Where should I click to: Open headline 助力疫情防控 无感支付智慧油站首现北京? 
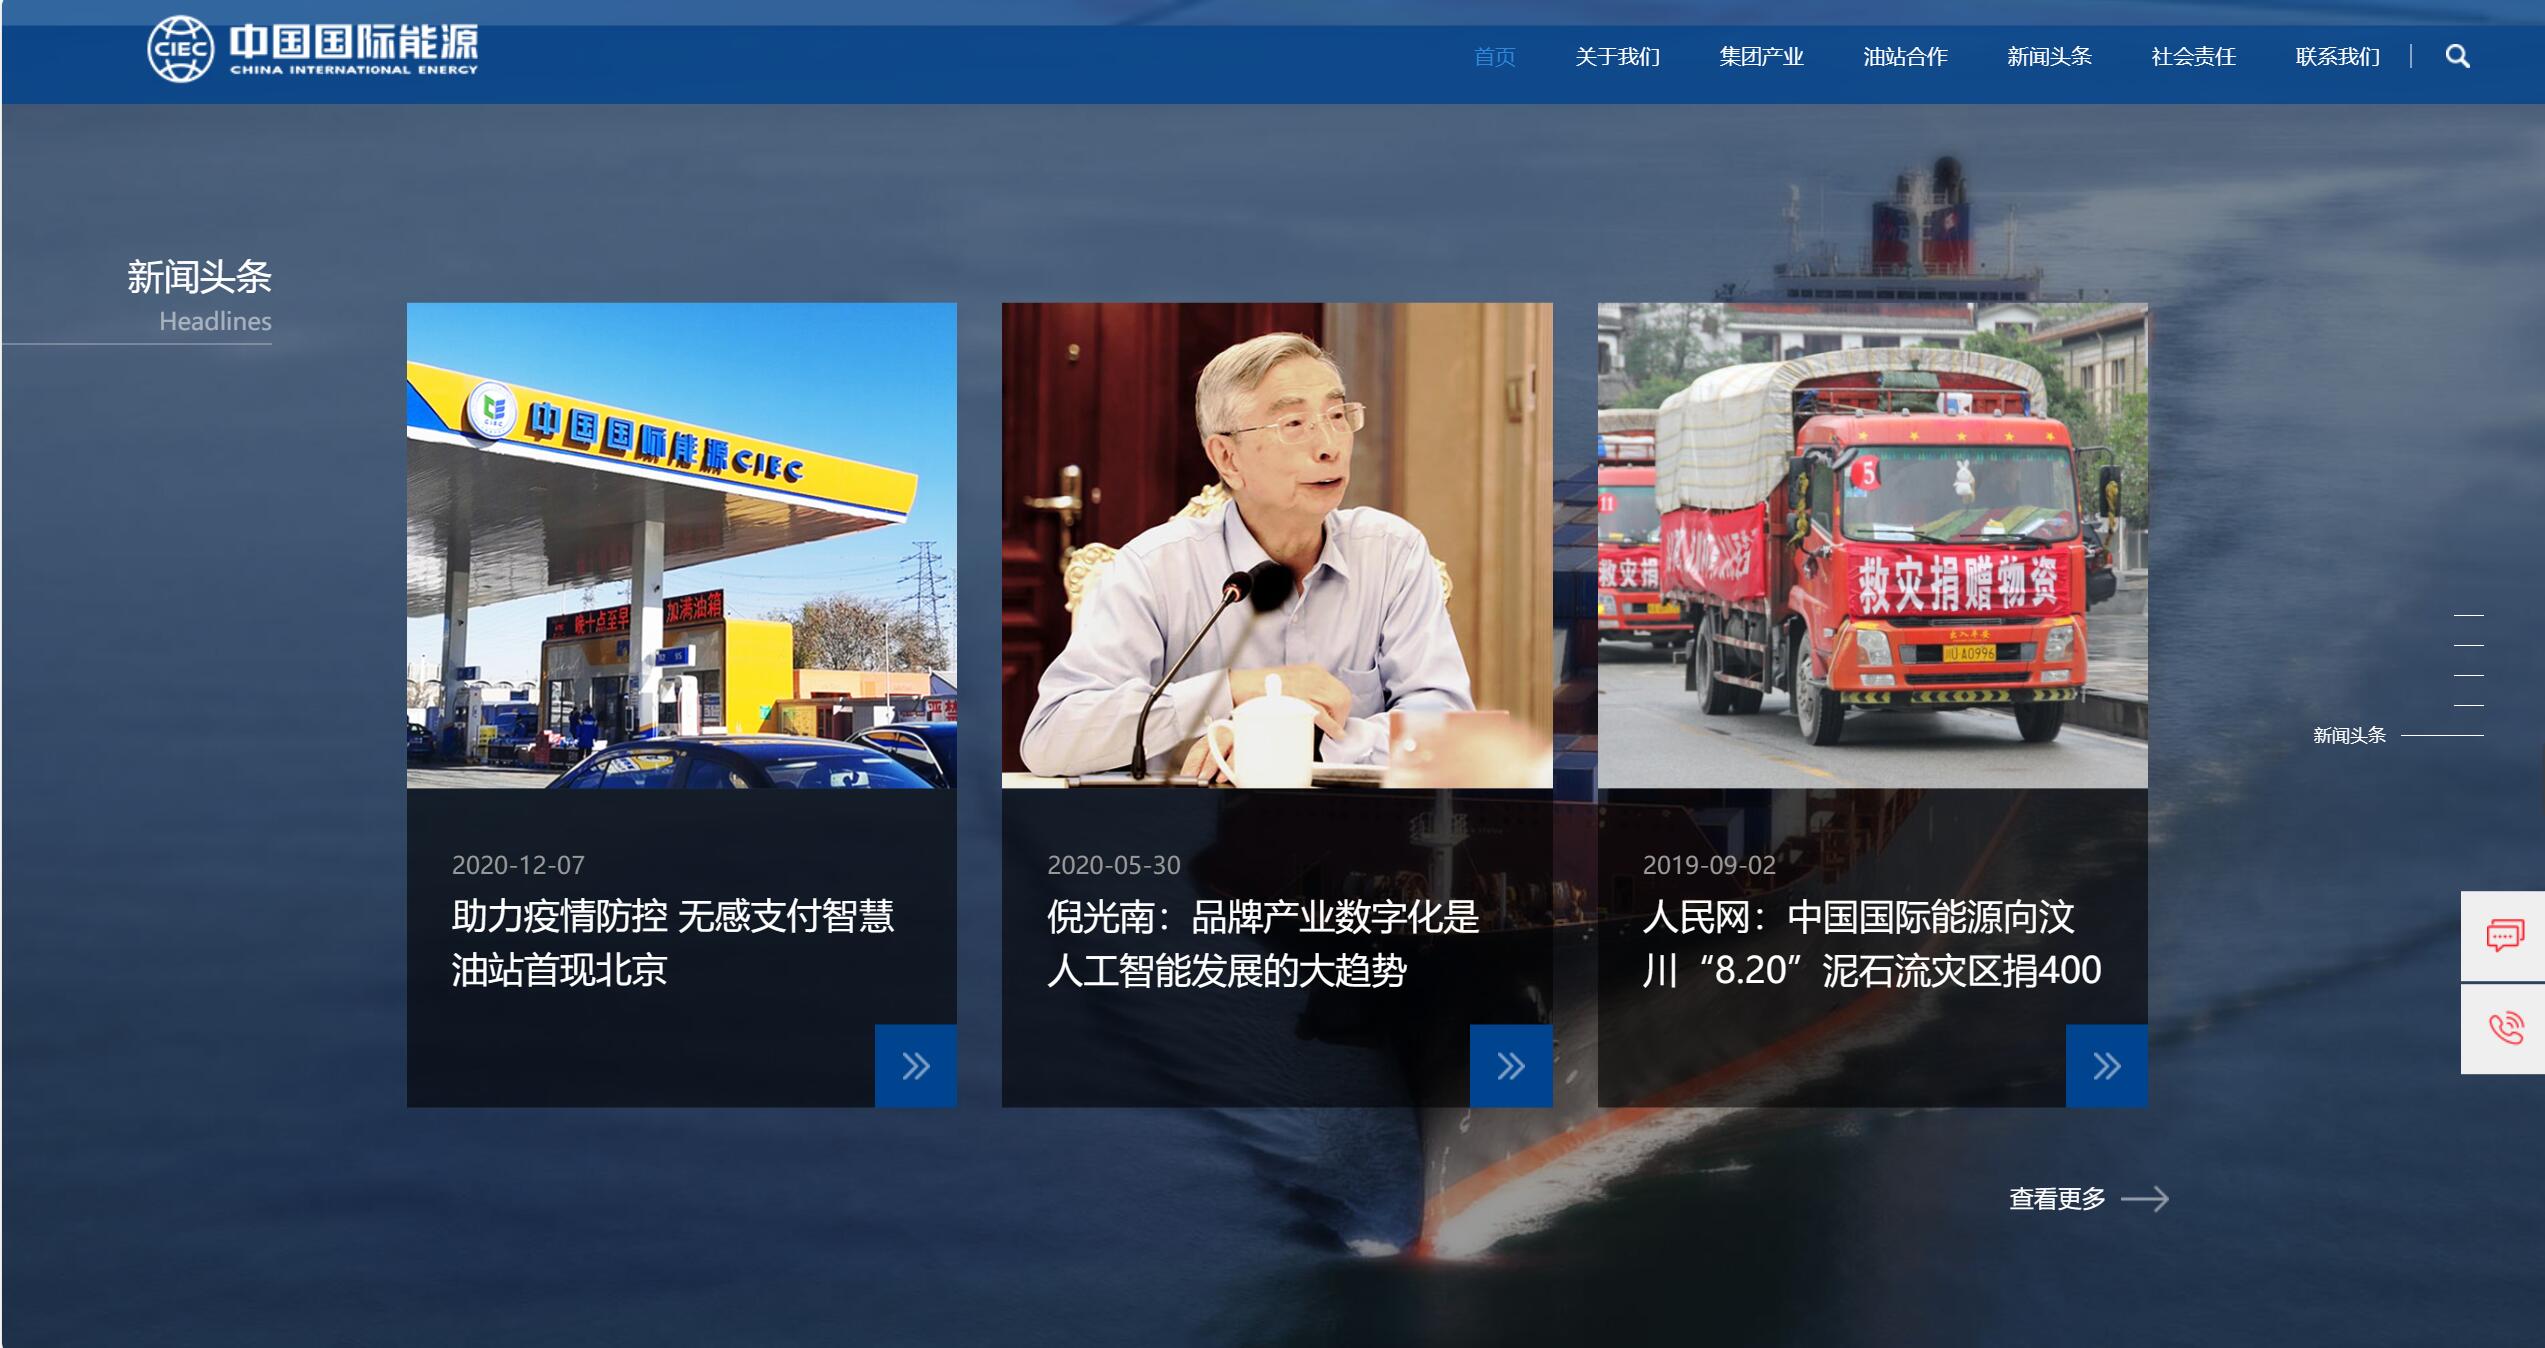click(673, 943)
